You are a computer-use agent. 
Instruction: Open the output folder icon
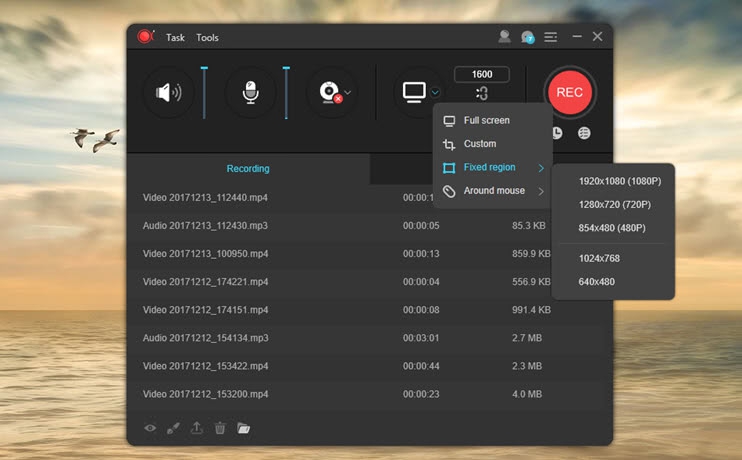coord(243,428)
